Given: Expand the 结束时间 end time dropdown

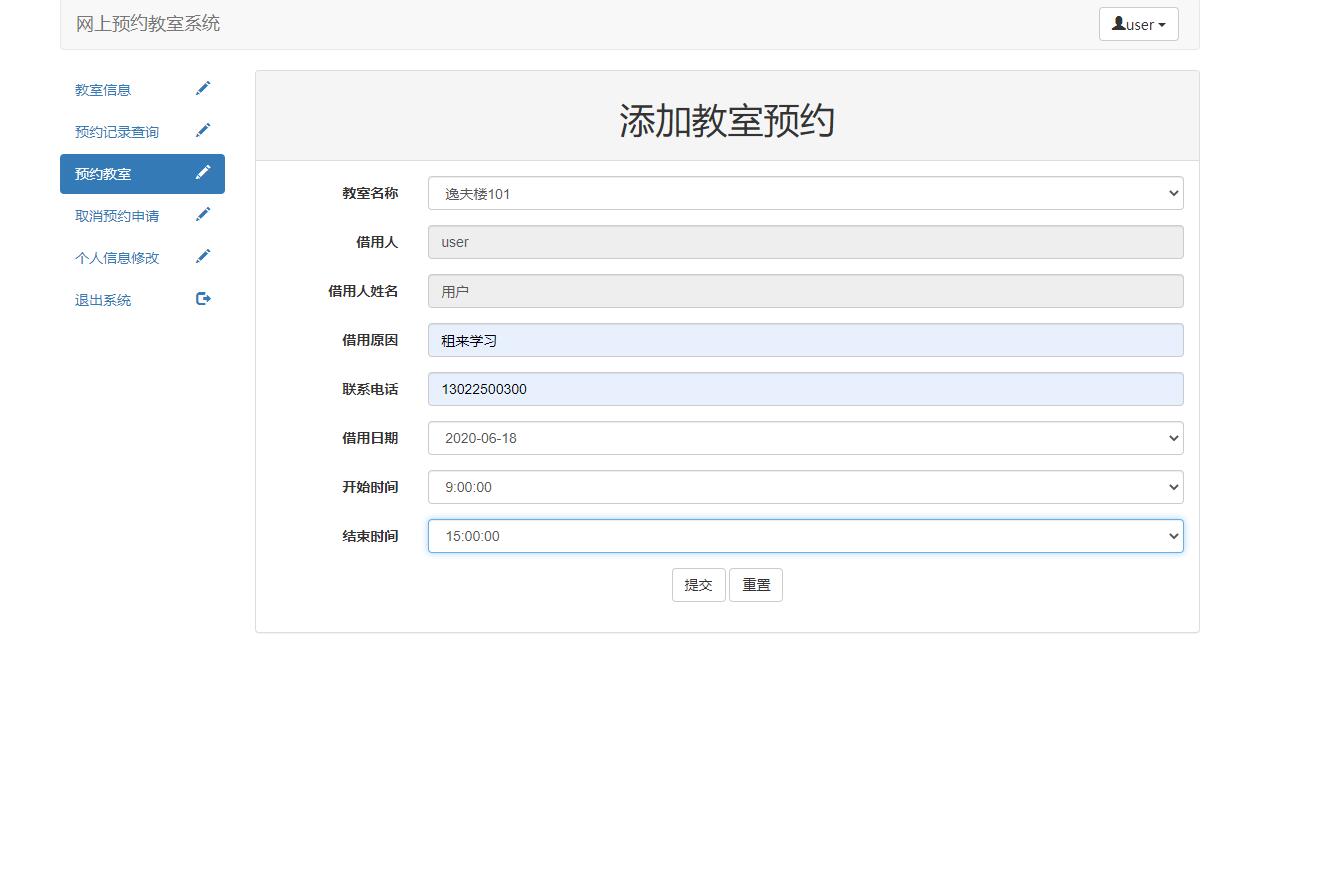Looking at the screenshot, I should (x=1171, y=536).
